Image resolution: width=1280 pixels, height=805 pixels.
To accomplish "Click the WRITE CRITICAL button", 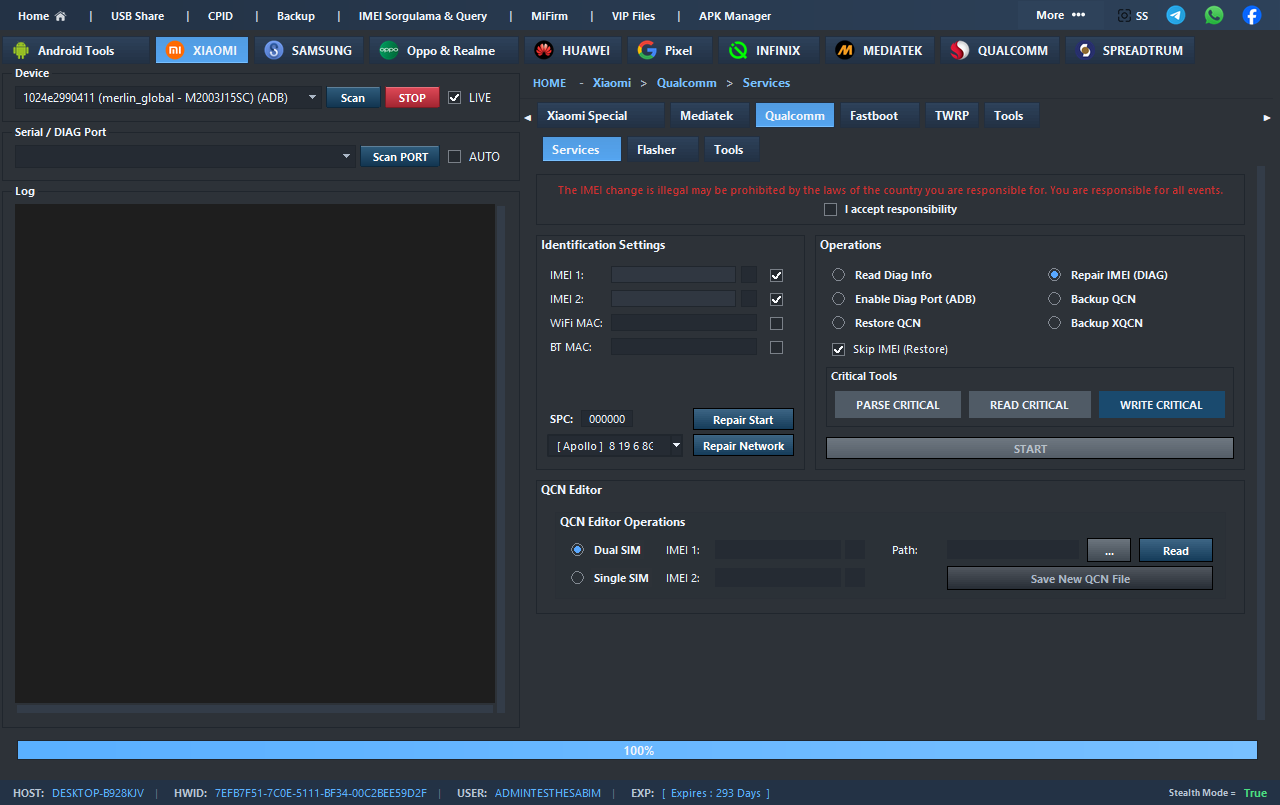I will coord(1161,405).
